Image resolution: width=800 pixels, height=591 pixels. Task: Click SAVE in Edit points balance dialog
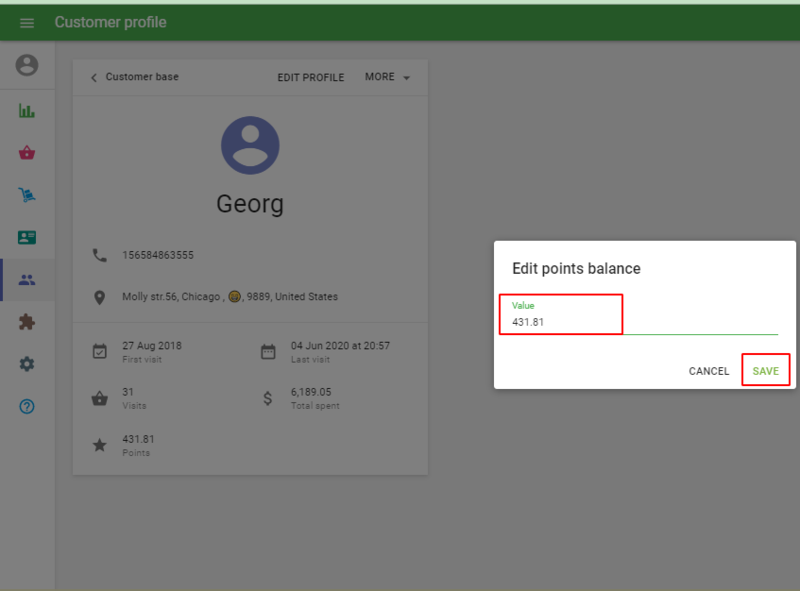tap(765, 371)
